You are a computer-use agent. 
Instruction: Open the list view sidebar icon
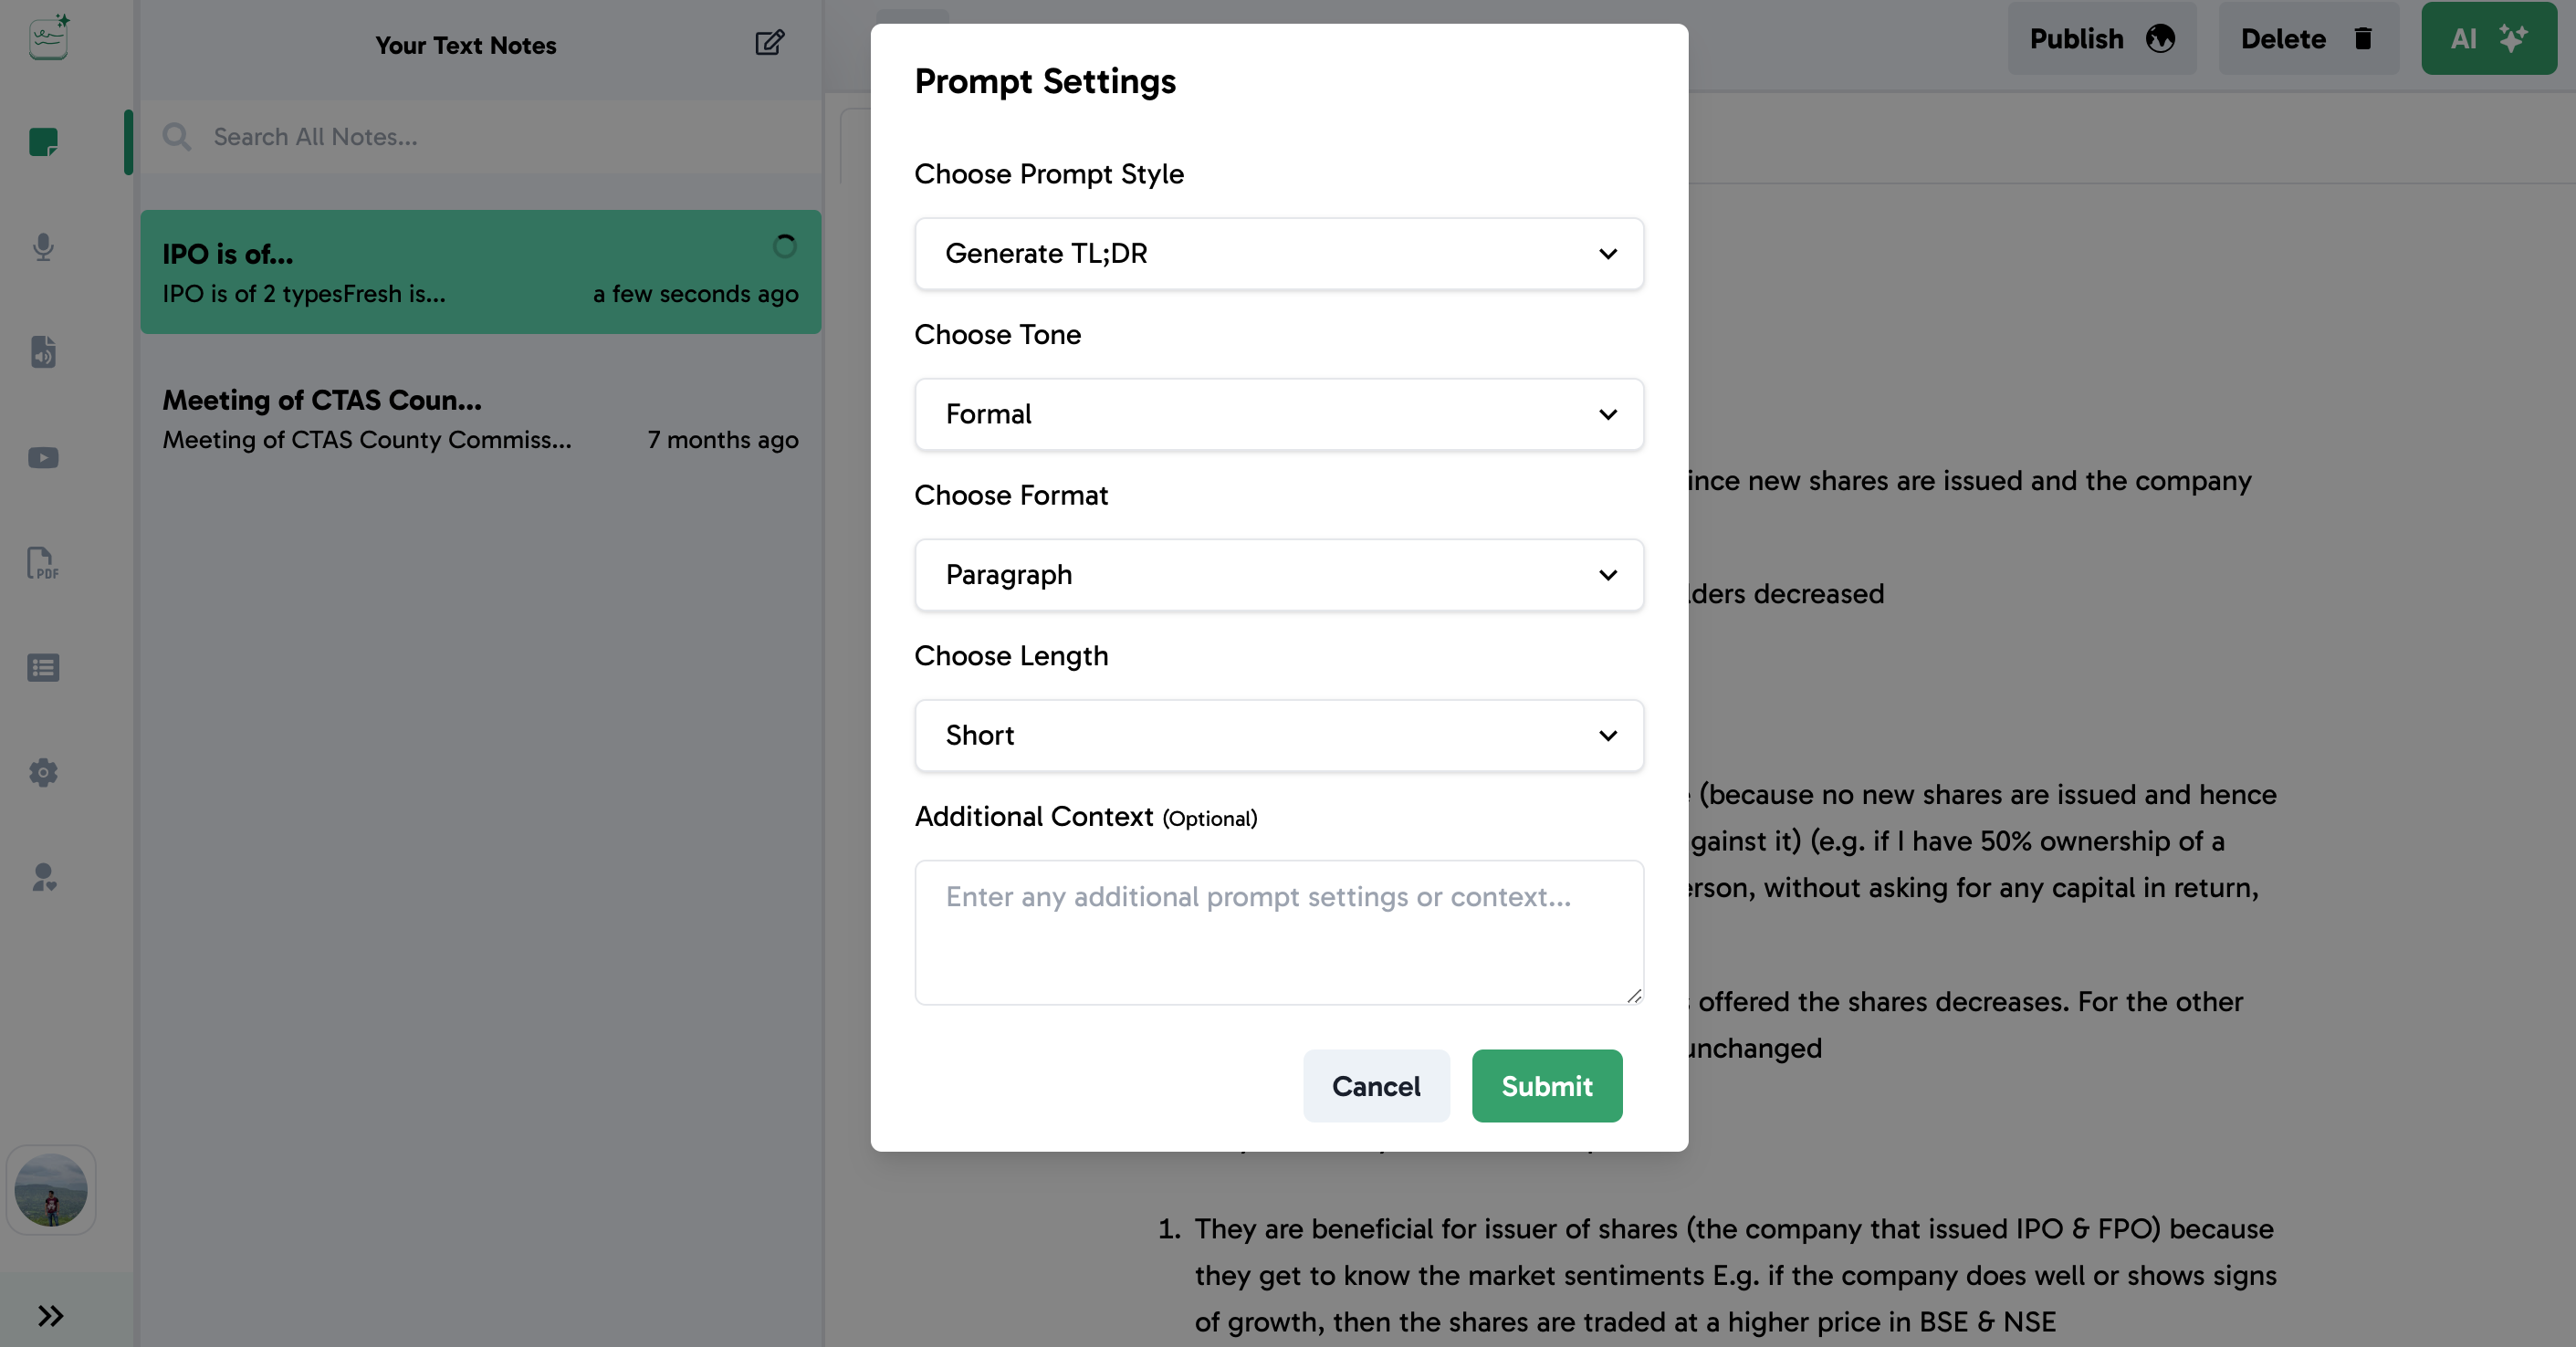pos(43,667)
